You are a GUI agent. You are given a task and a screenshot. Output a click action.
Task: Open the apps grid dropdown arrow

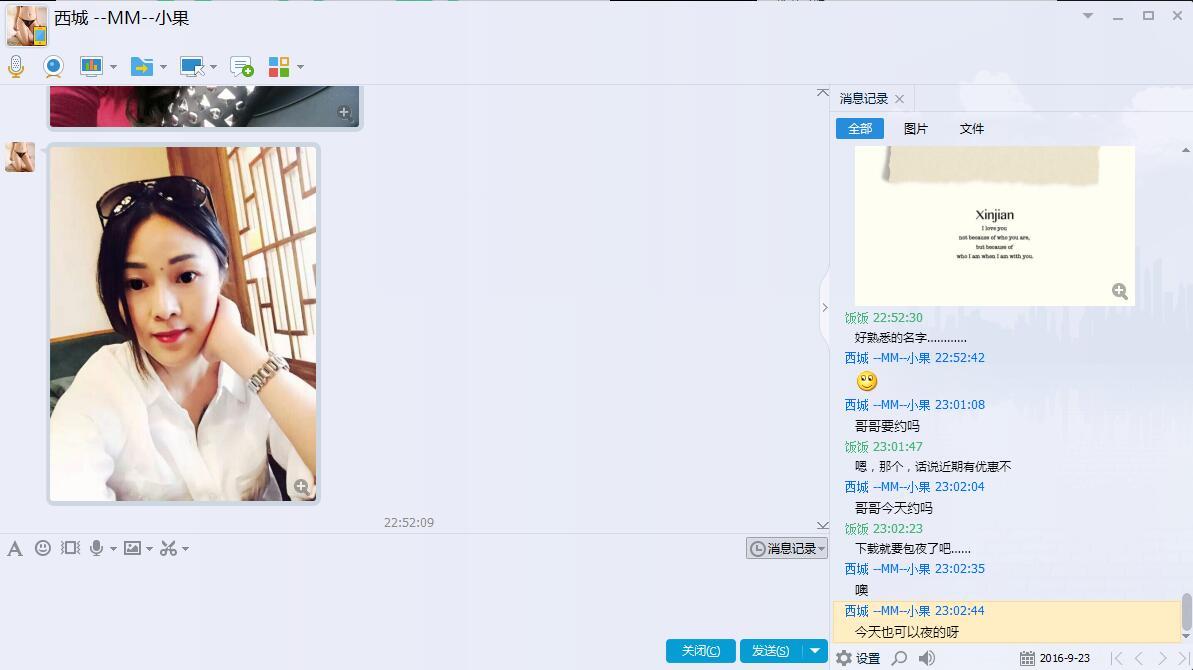click(301, 67)
